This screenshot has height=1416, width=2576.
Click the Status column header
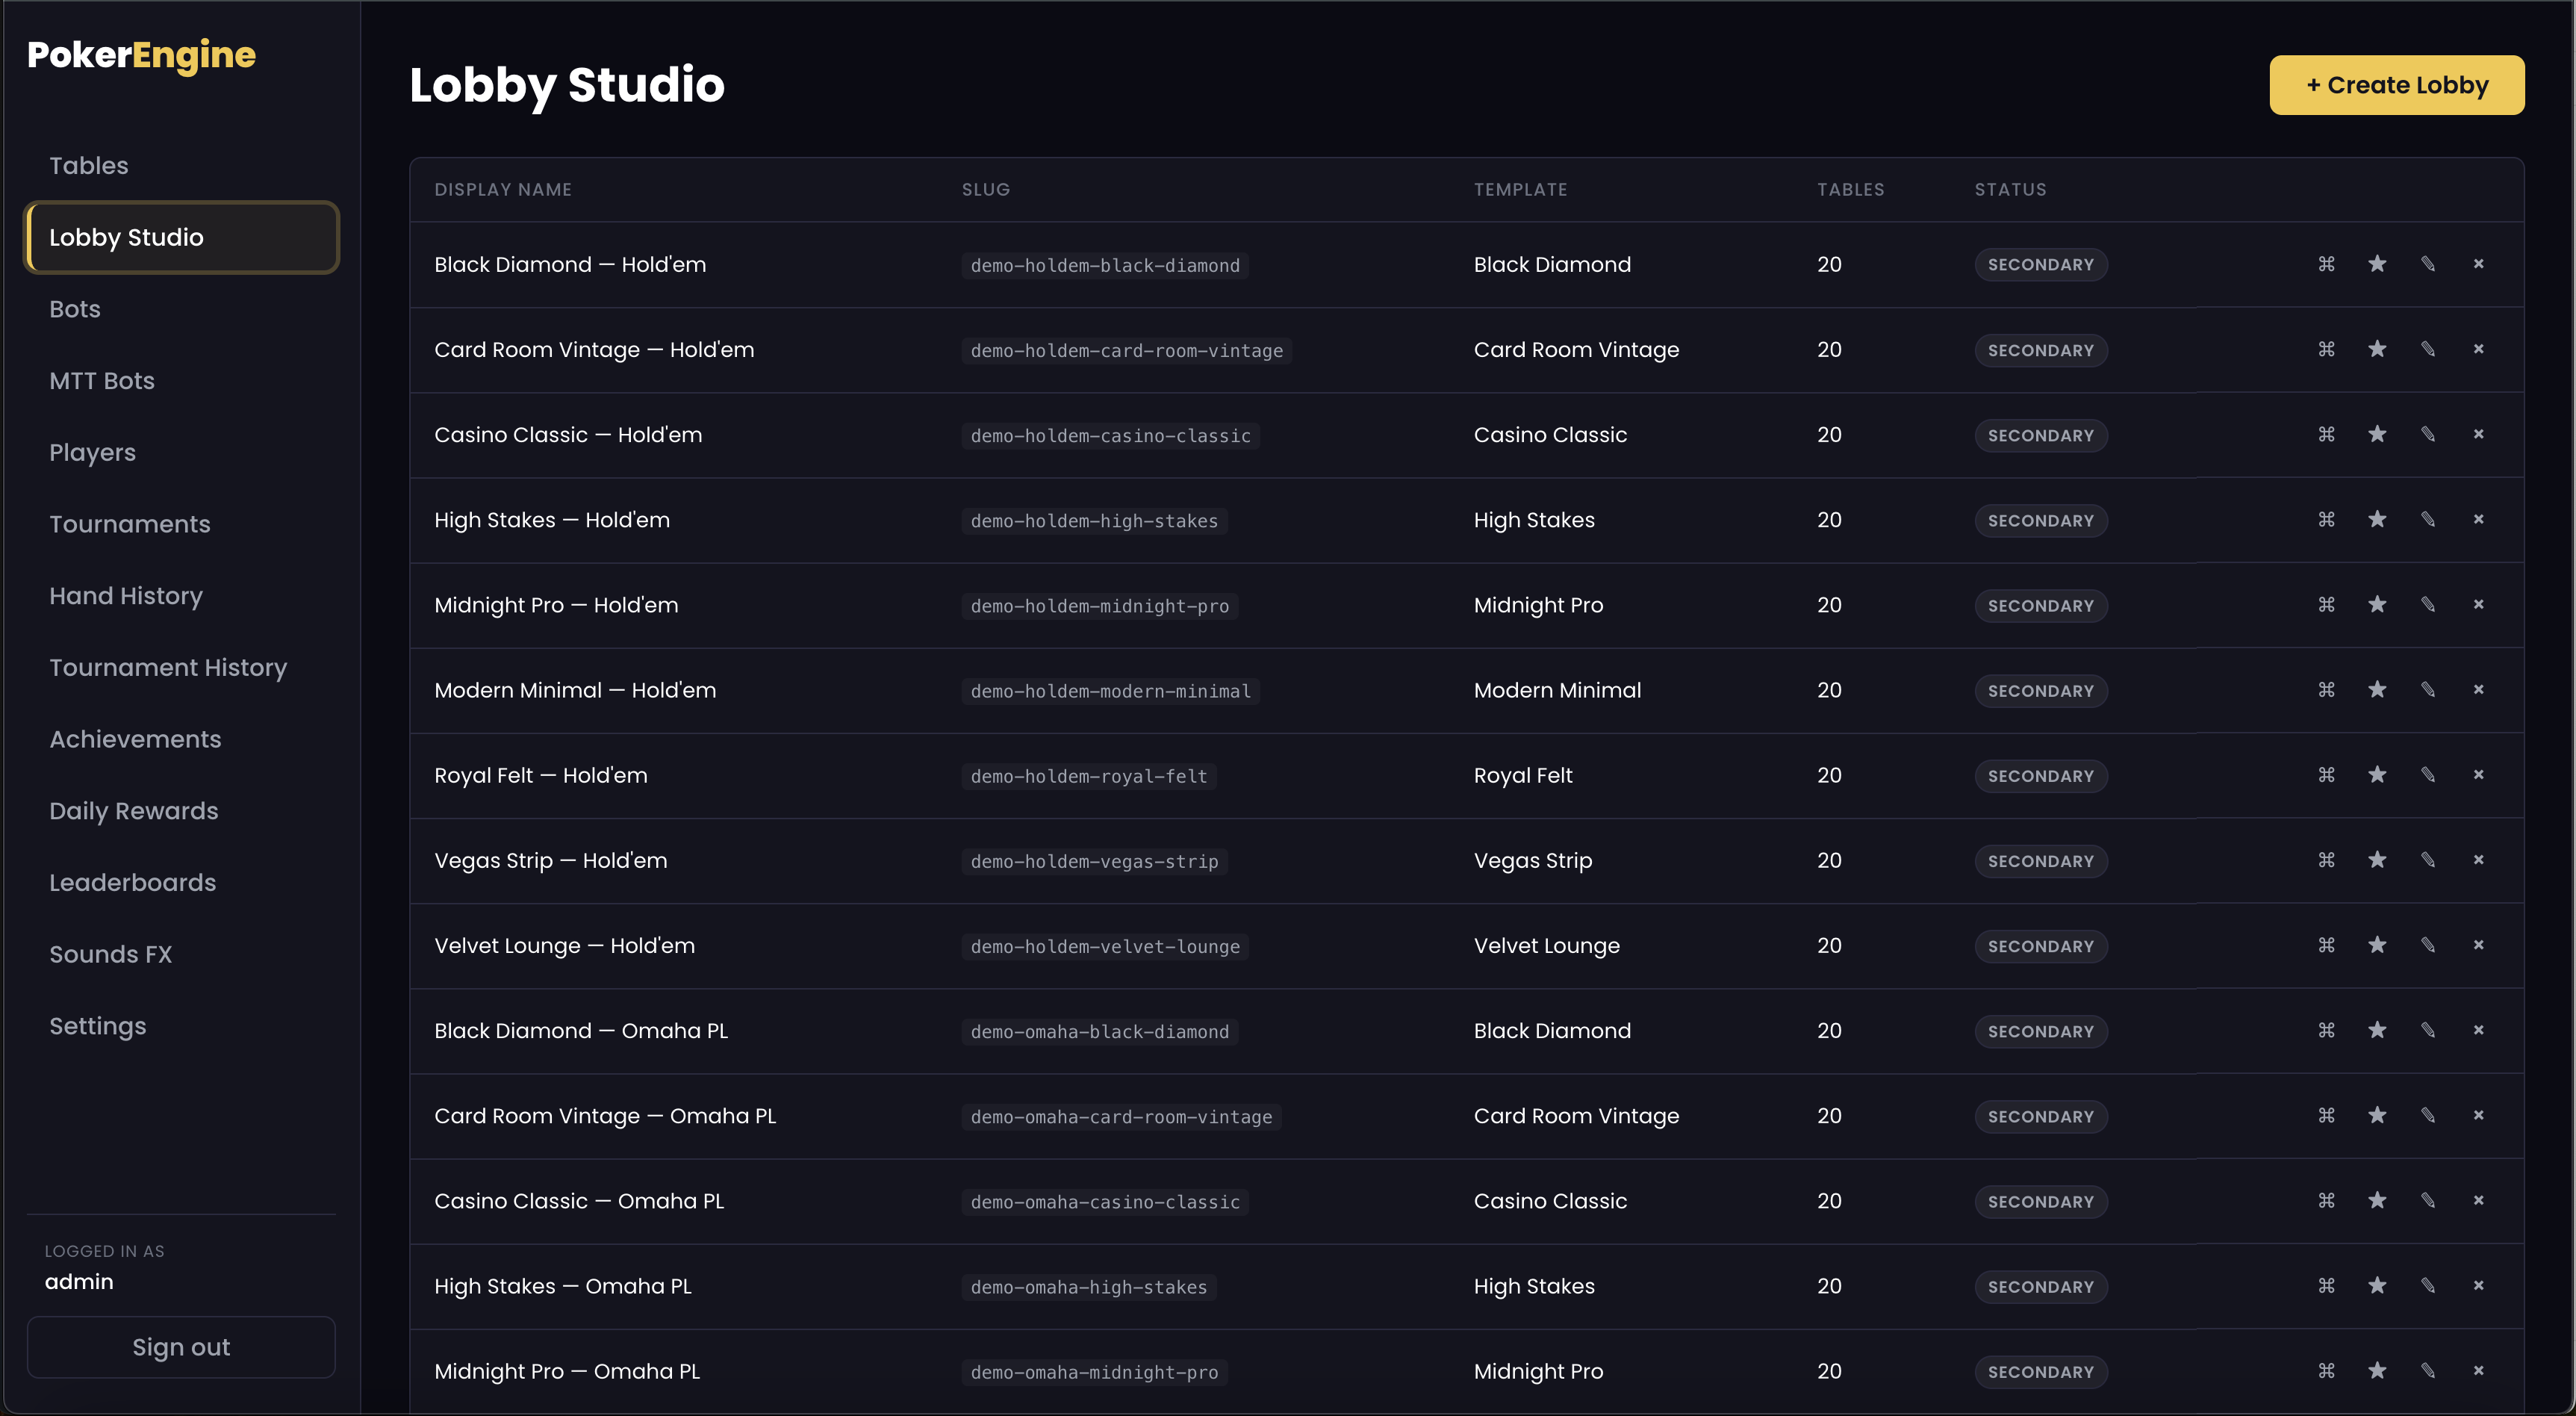click(2010, 189)
